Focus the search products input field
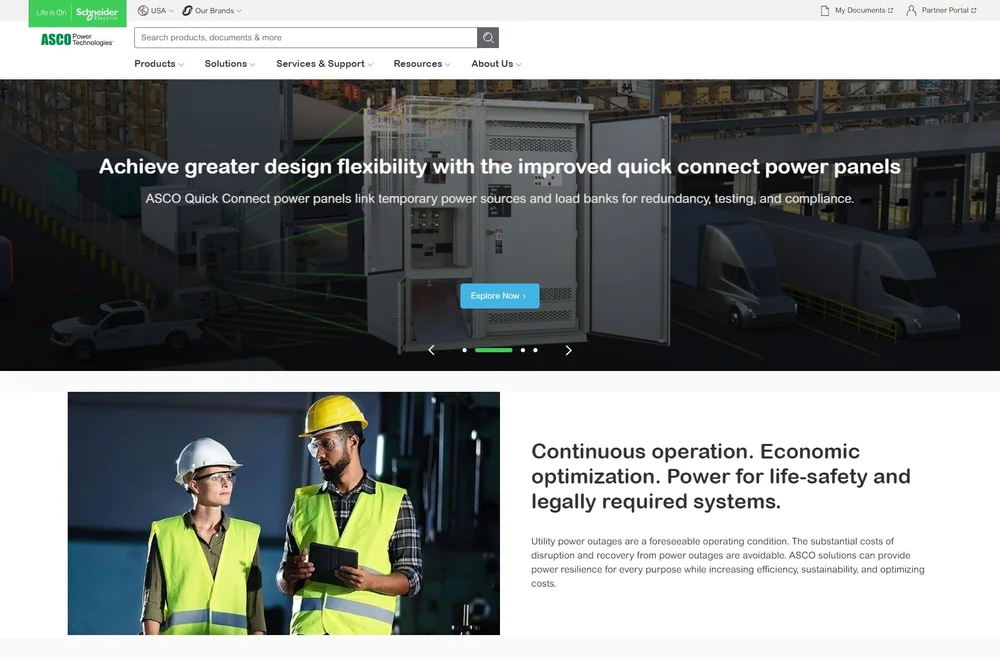The height and width of the screenshot is (667, 1000). [305, 38]
